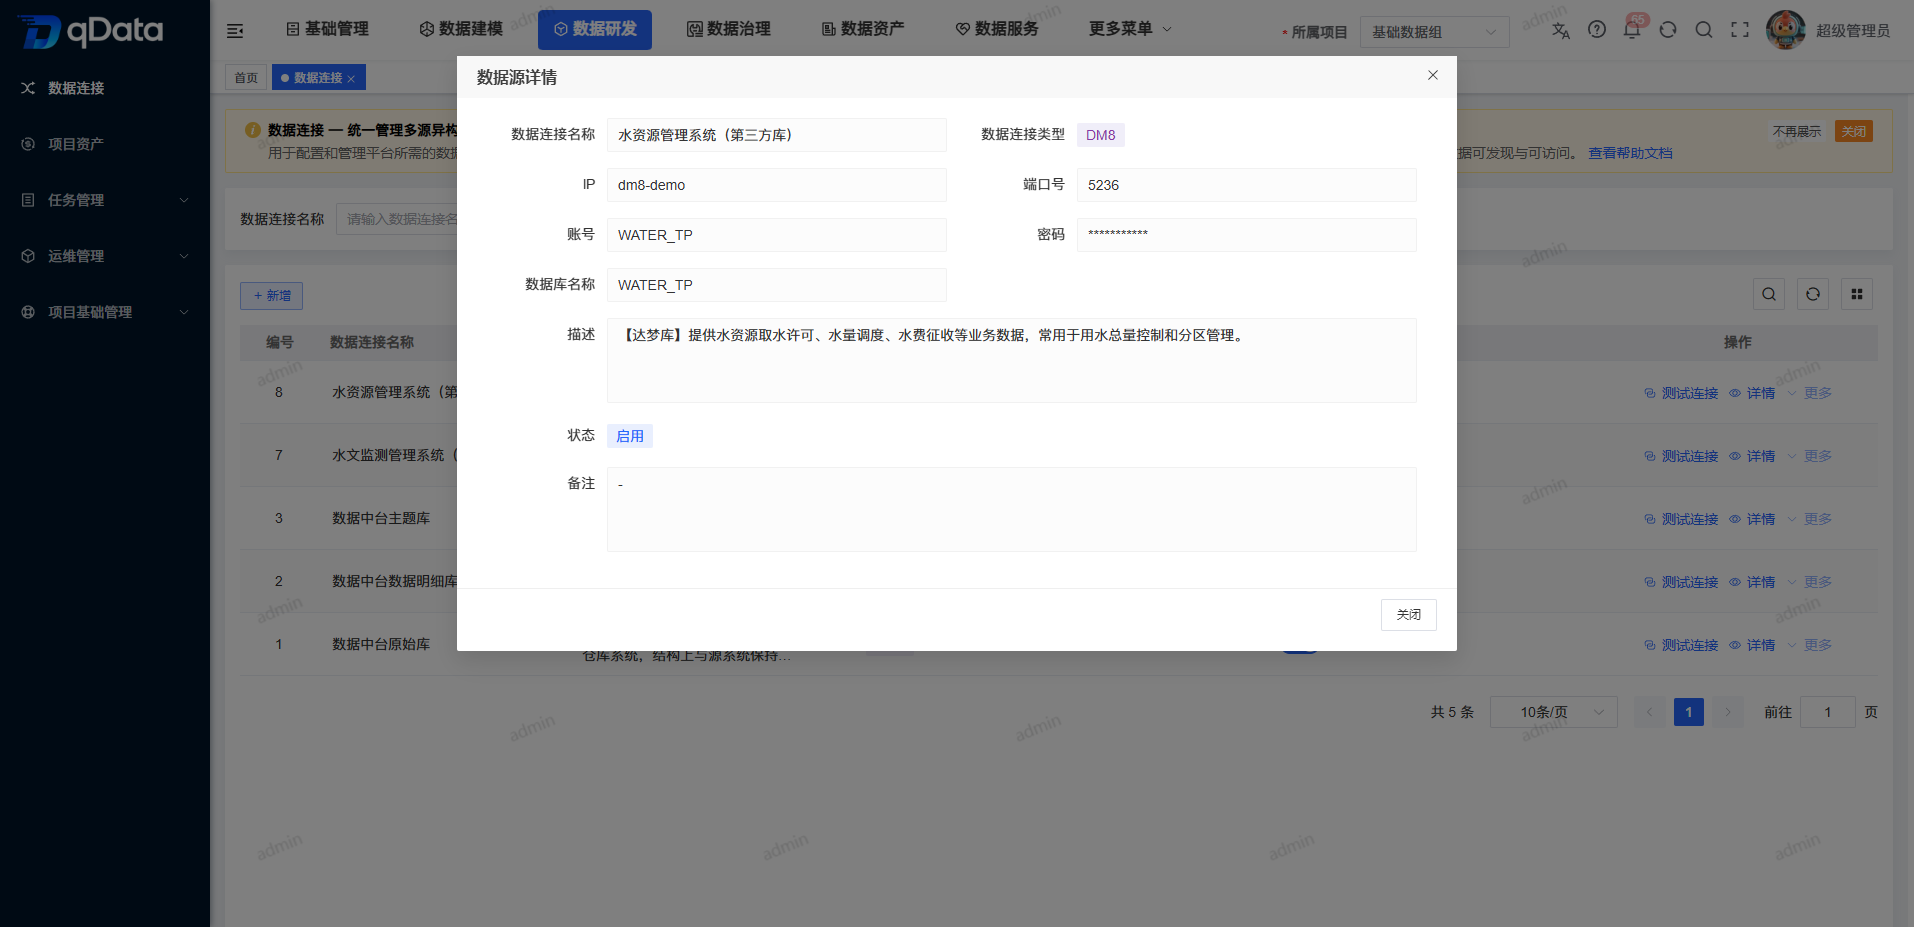The width and height of the screenshot is (1914, 927).
Task: Click the admin avatar image
Action: (x=1786, y=30)
